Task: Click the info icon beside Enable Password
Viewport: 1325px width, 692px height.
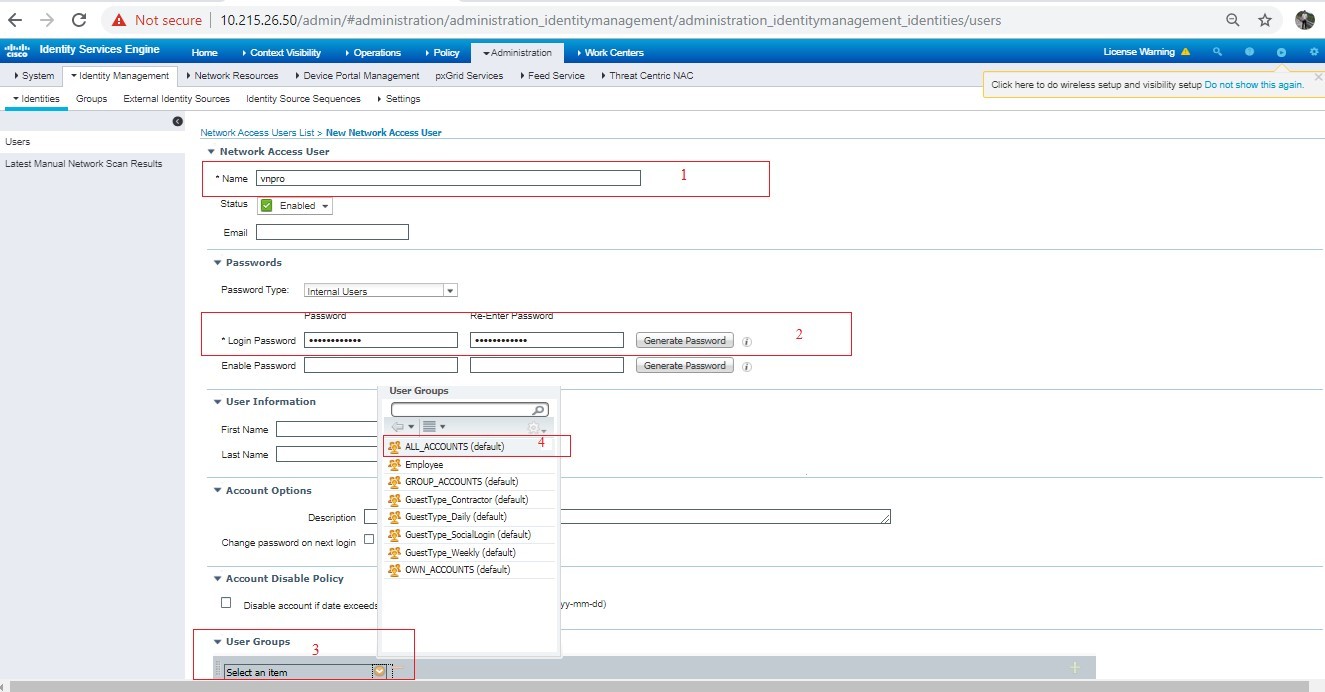Action: click(x=747, y=366)
